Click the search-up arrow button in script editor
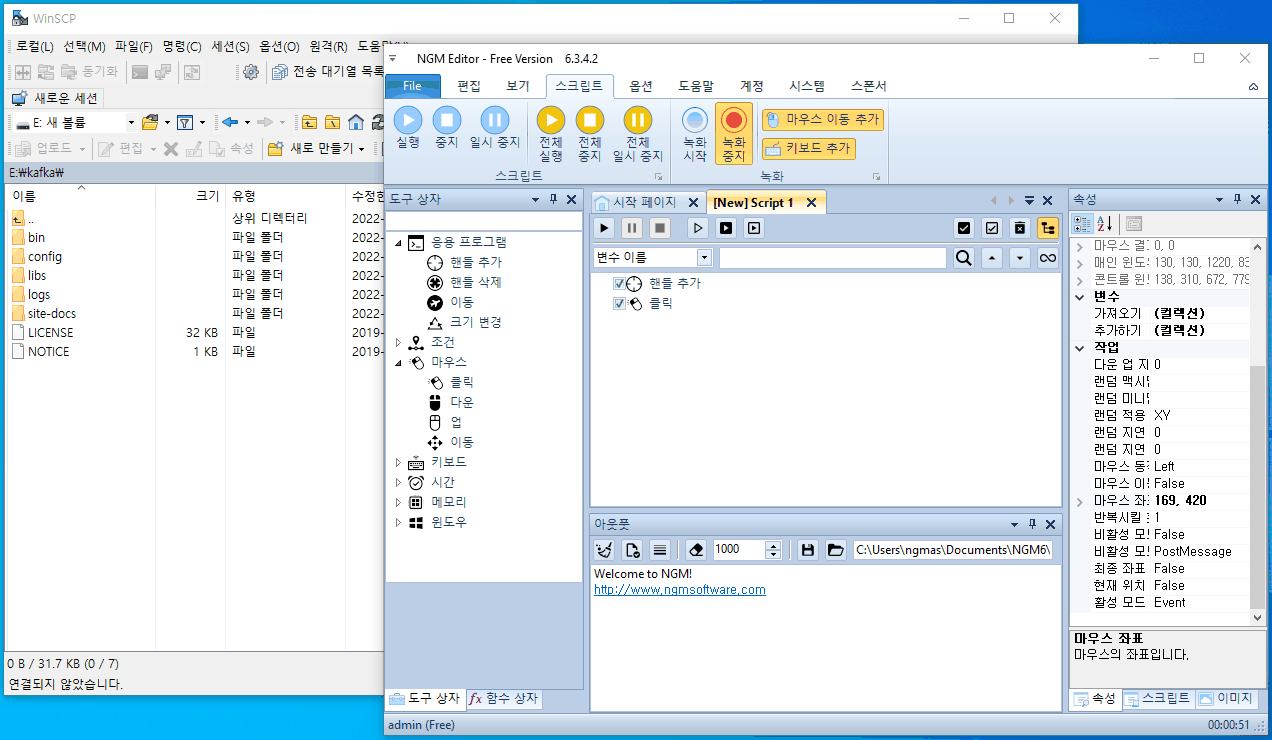Viewport: 1272px width, 740px height. pos(991,258)
